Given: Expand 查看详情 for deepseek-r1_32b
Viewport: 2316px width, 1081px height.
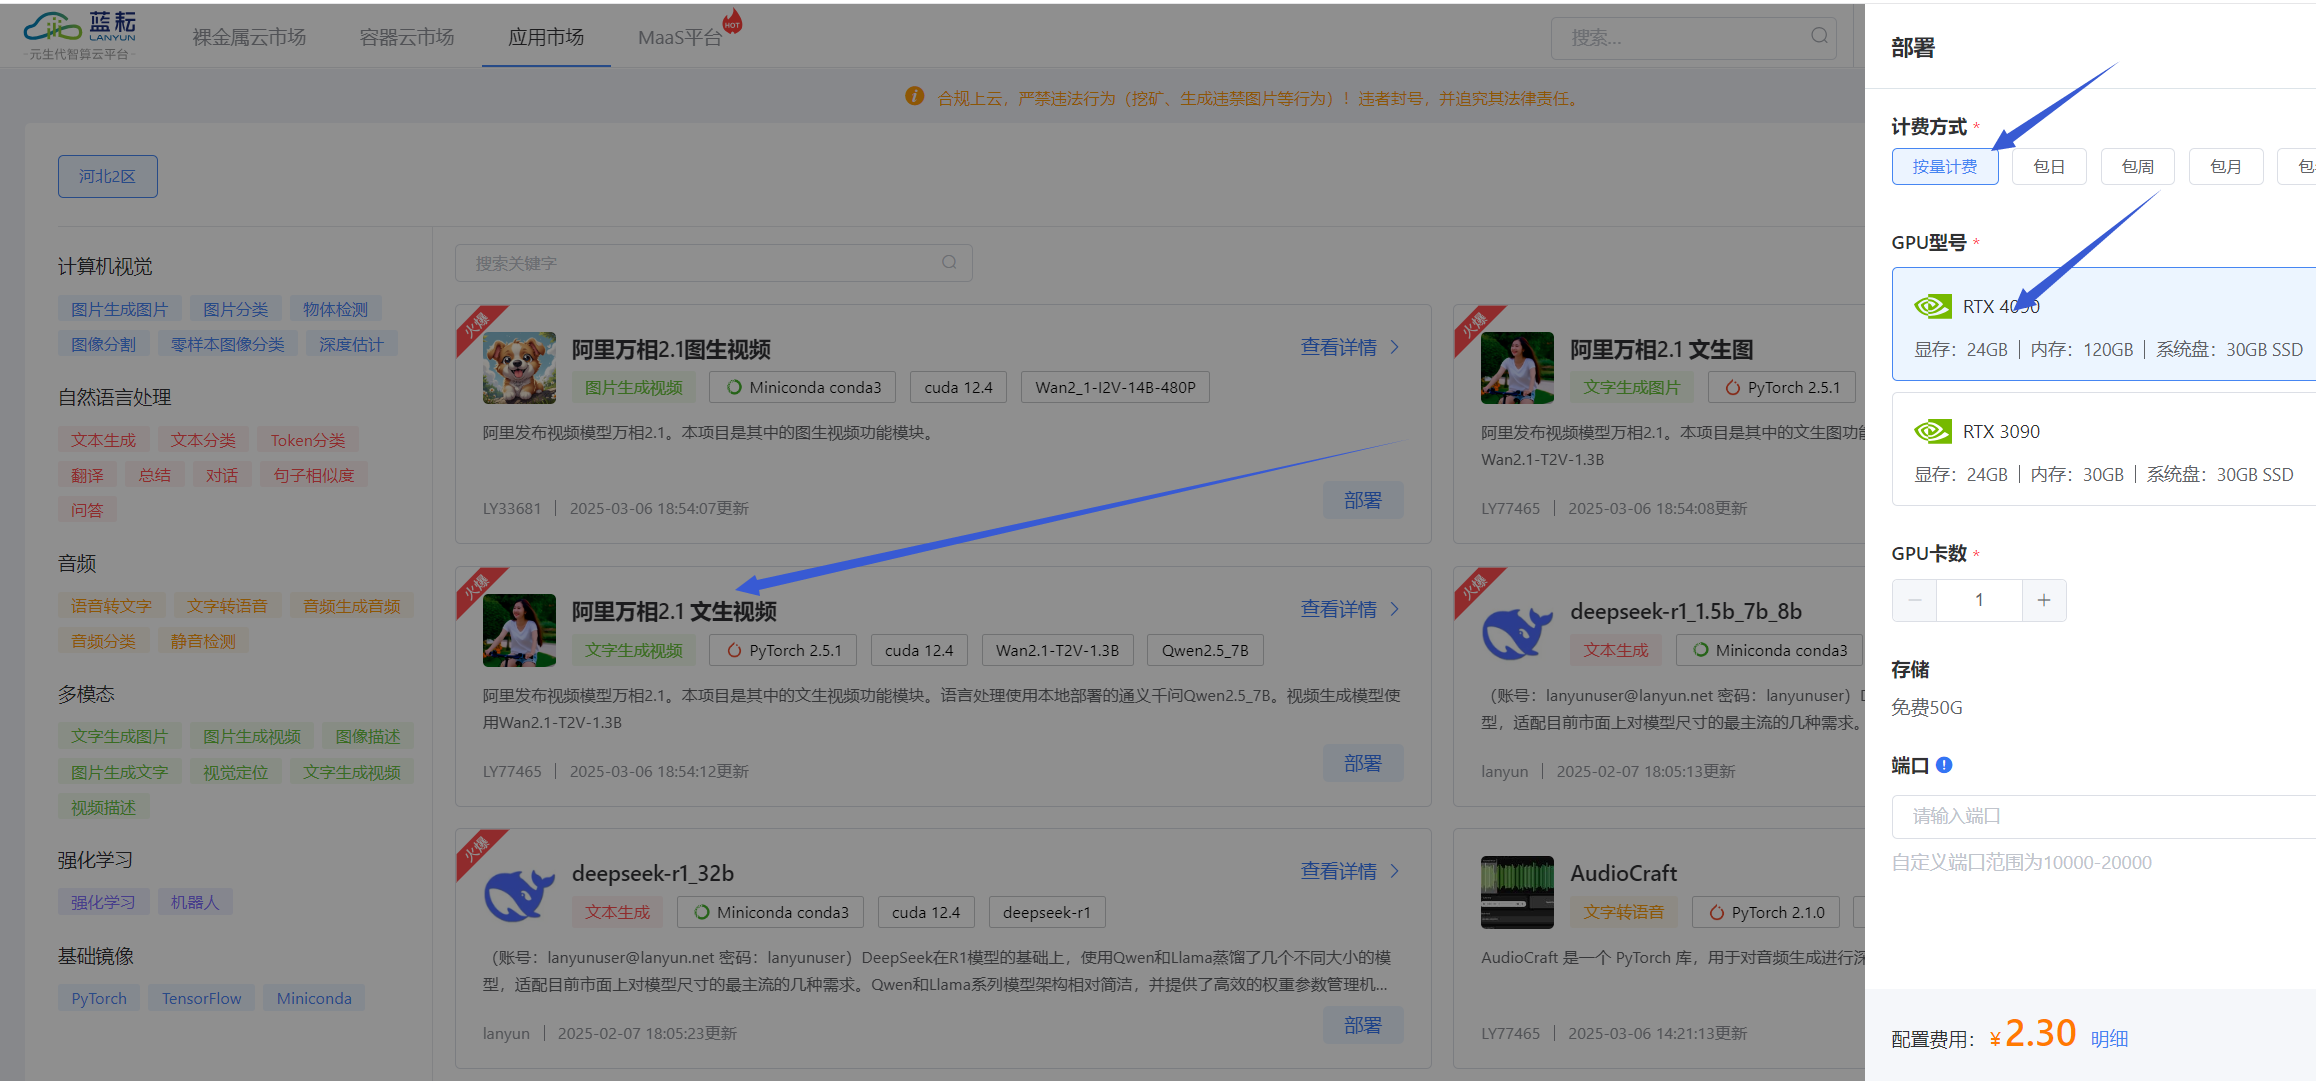Looking at the screenshot, I should click(1350, 871).
